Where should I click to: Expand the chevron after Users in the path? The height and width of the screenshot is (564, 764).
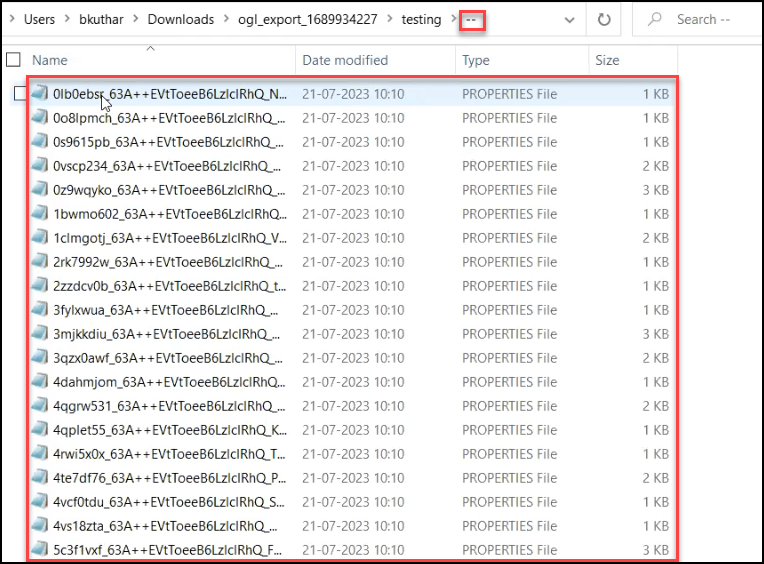(x=67, y=19)
